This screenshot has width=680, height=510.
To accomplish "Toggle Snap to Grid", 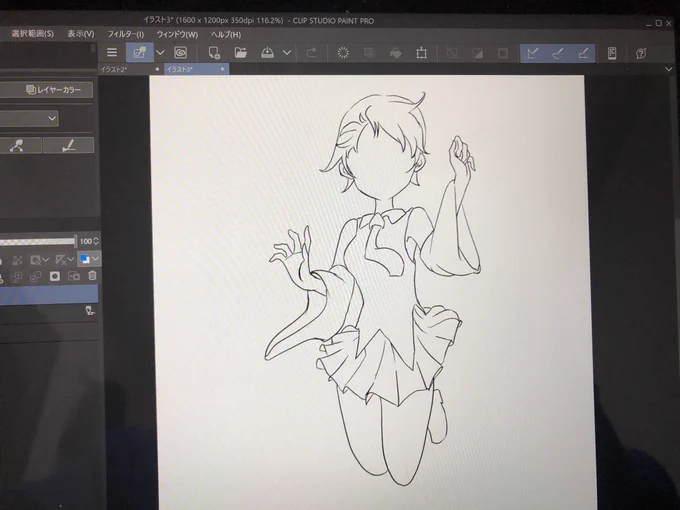I will tap(583, 53).
